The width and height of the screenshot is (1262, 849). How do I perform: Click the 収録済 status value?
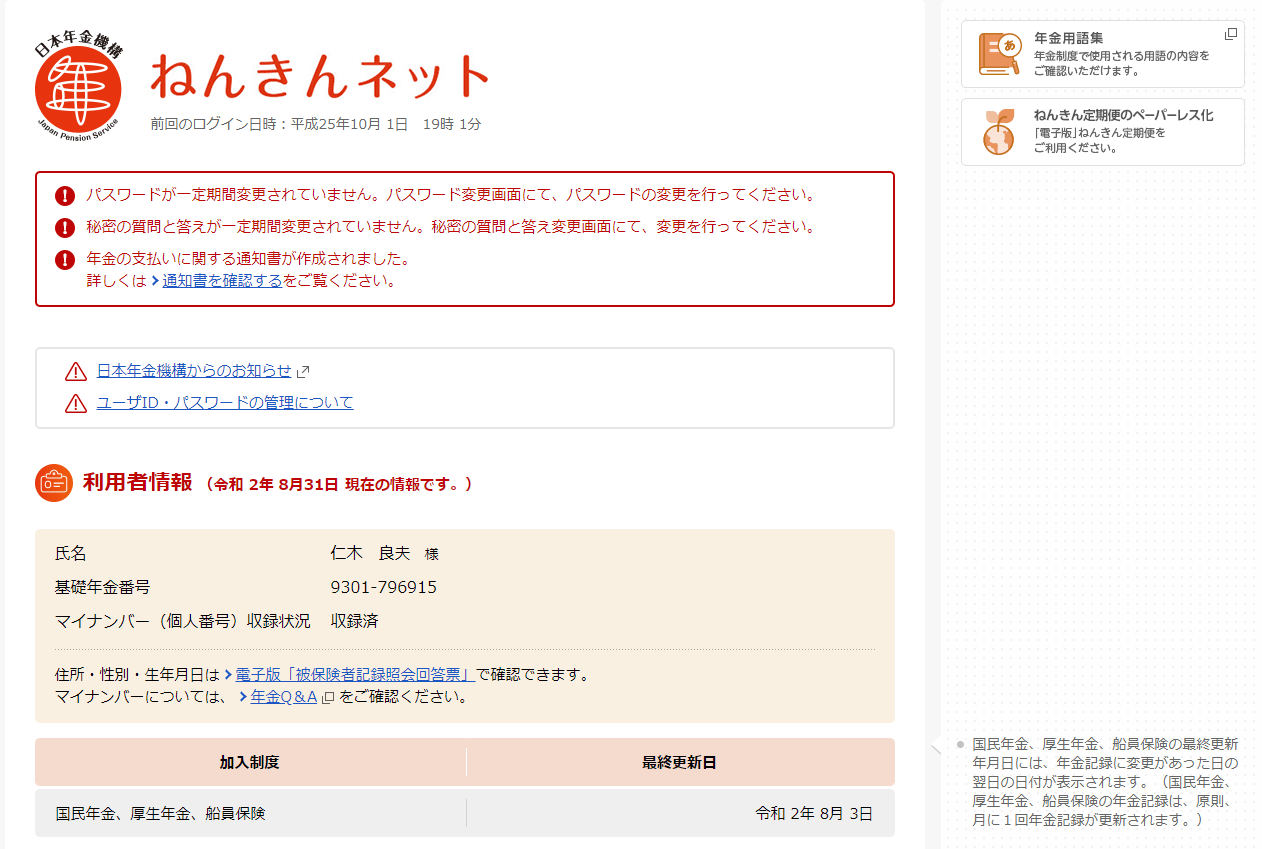pyautogui.click(x=354, y=621)
